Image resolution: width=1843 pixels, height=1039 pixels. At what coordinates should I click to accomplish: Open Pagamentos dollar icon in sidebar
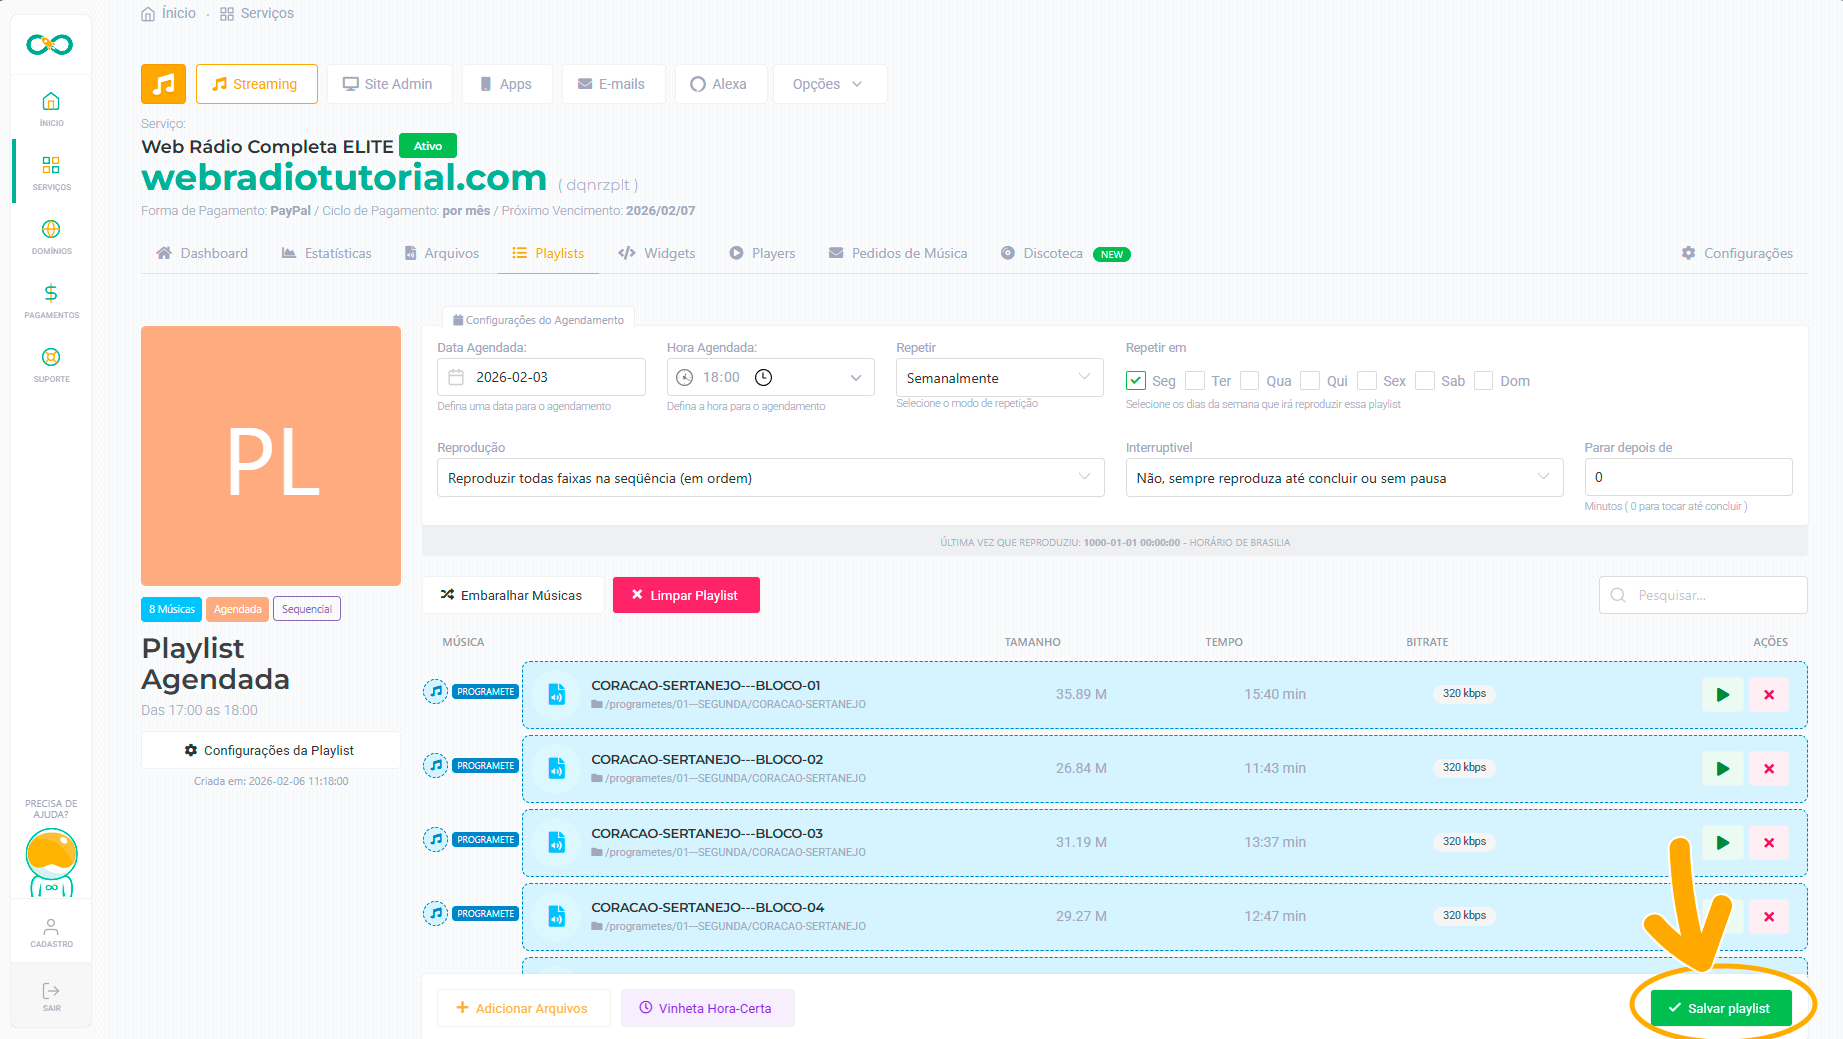(x=51, y=294)
